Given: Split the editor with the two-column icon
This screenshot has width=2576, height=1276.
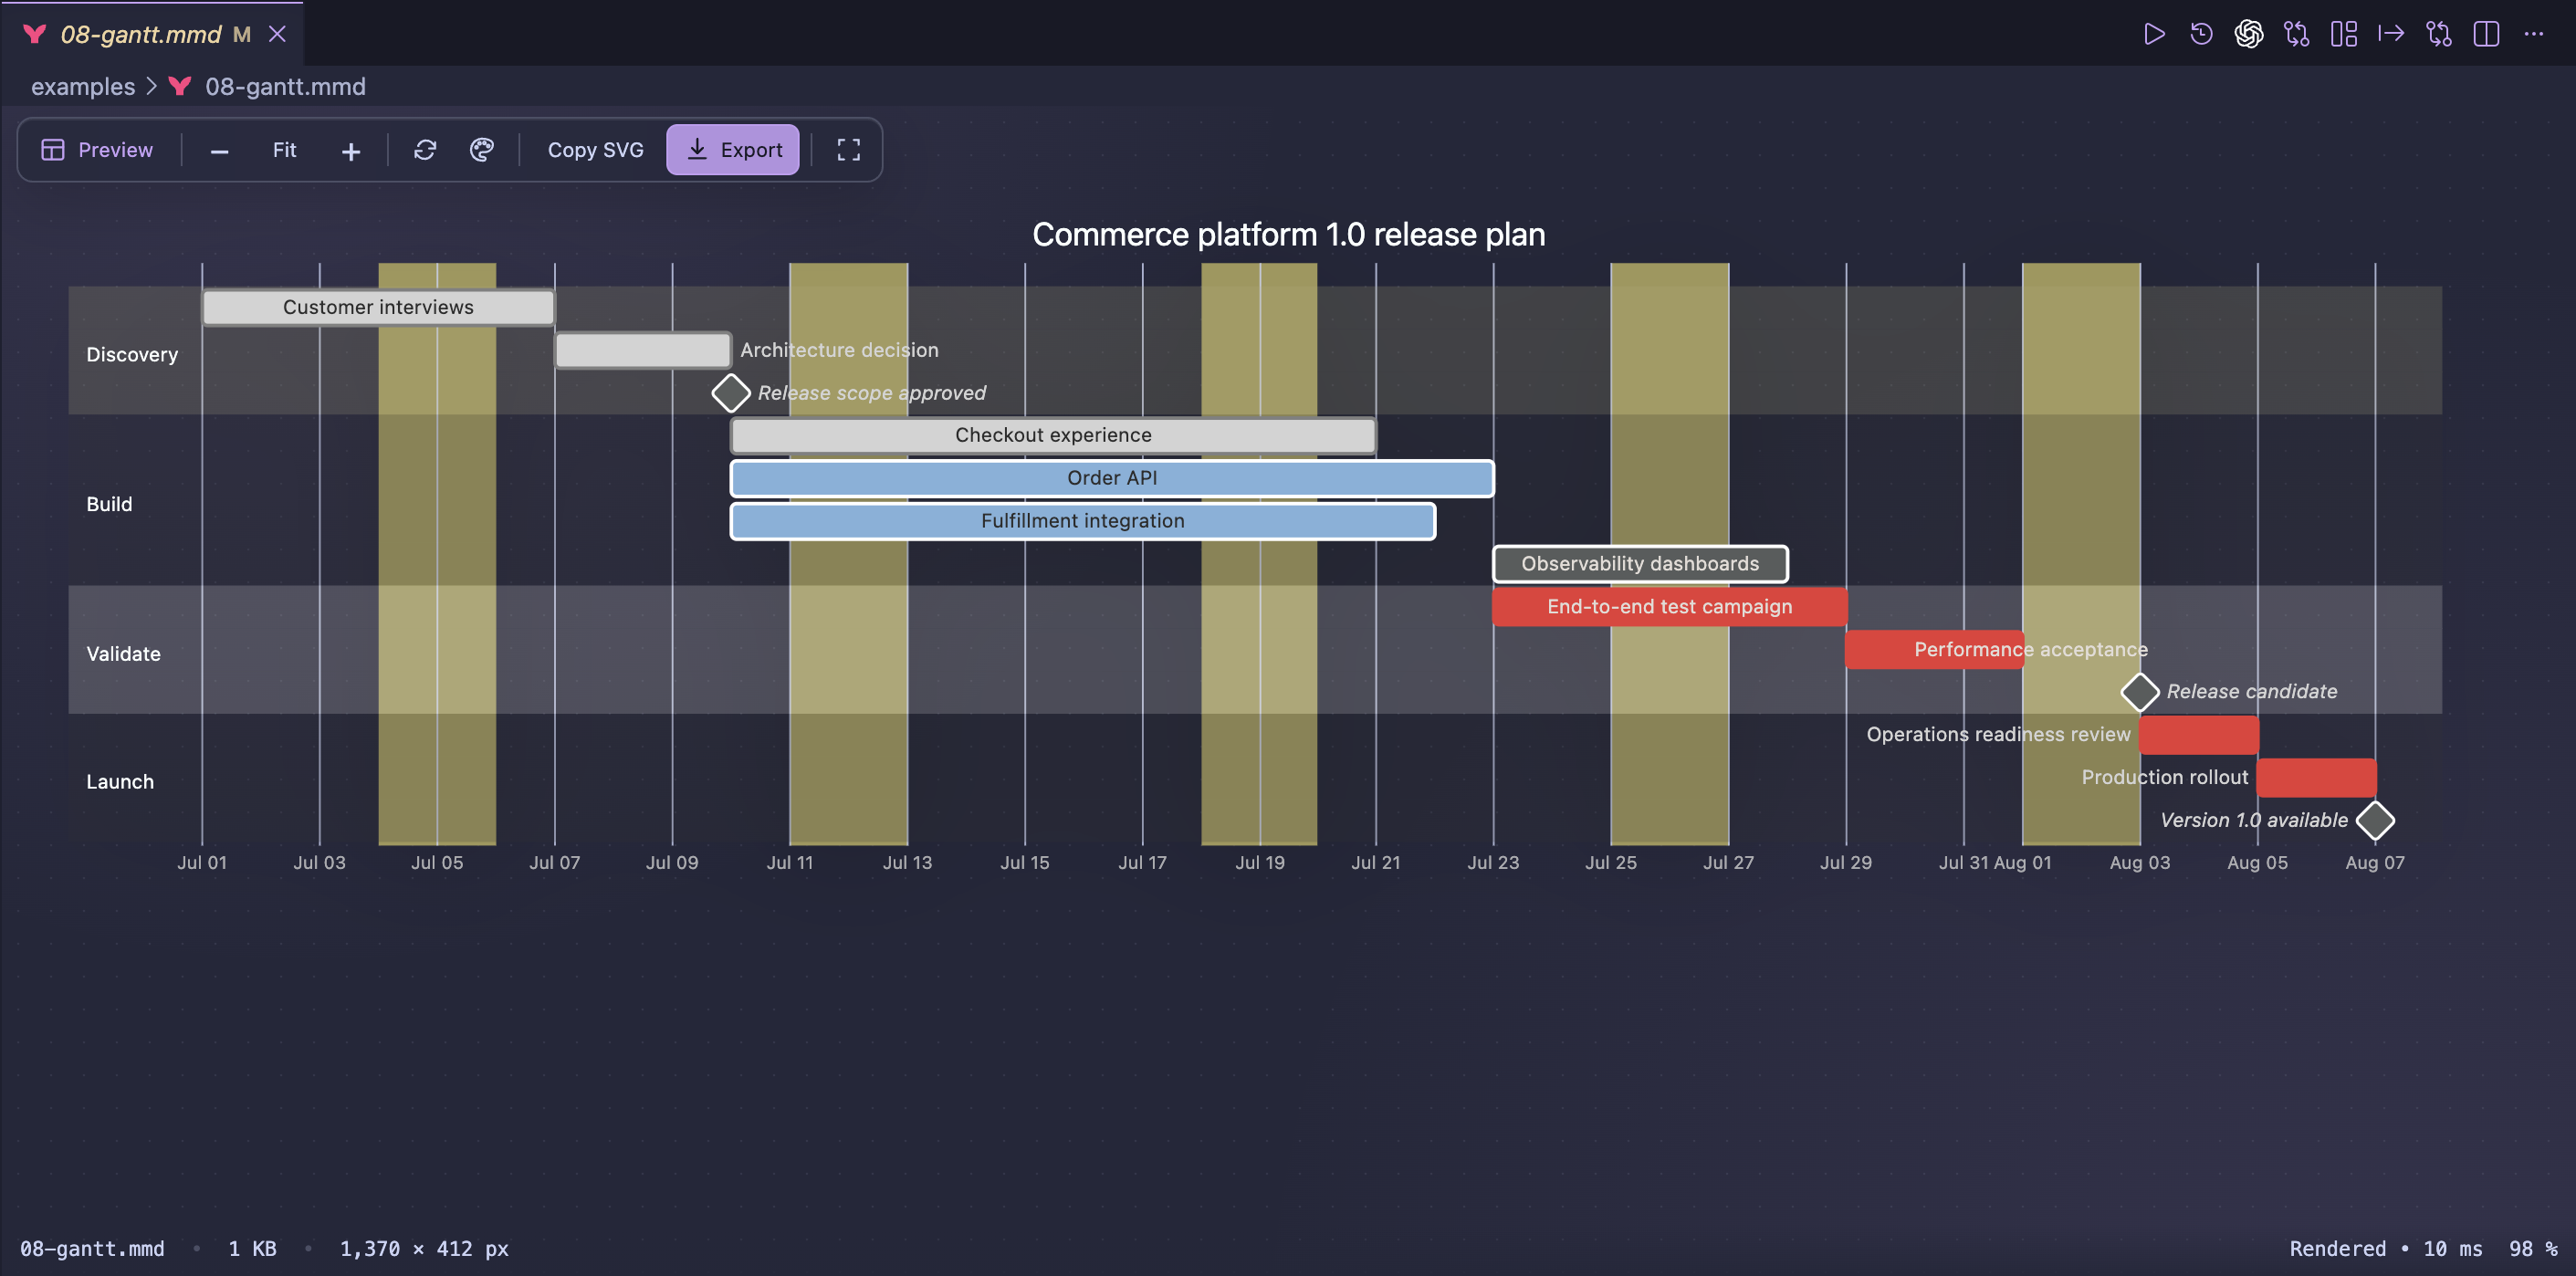Looking at the screenshot, I should point(2486,34).
